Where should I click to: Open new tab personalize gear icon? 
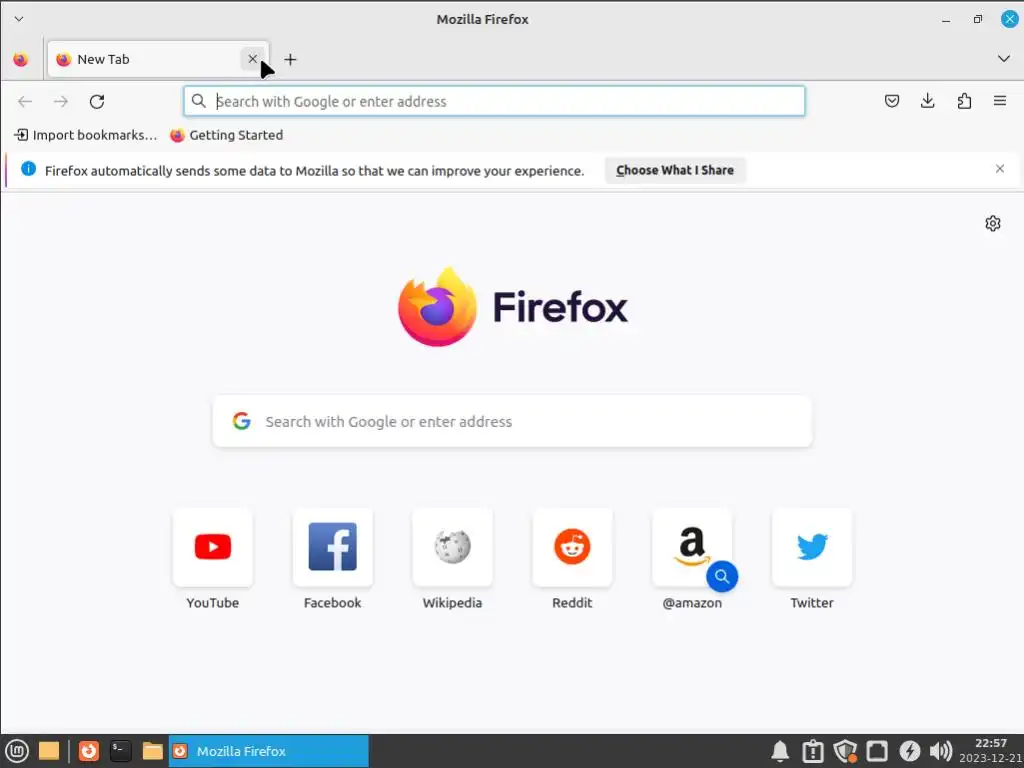pos(993,223)
